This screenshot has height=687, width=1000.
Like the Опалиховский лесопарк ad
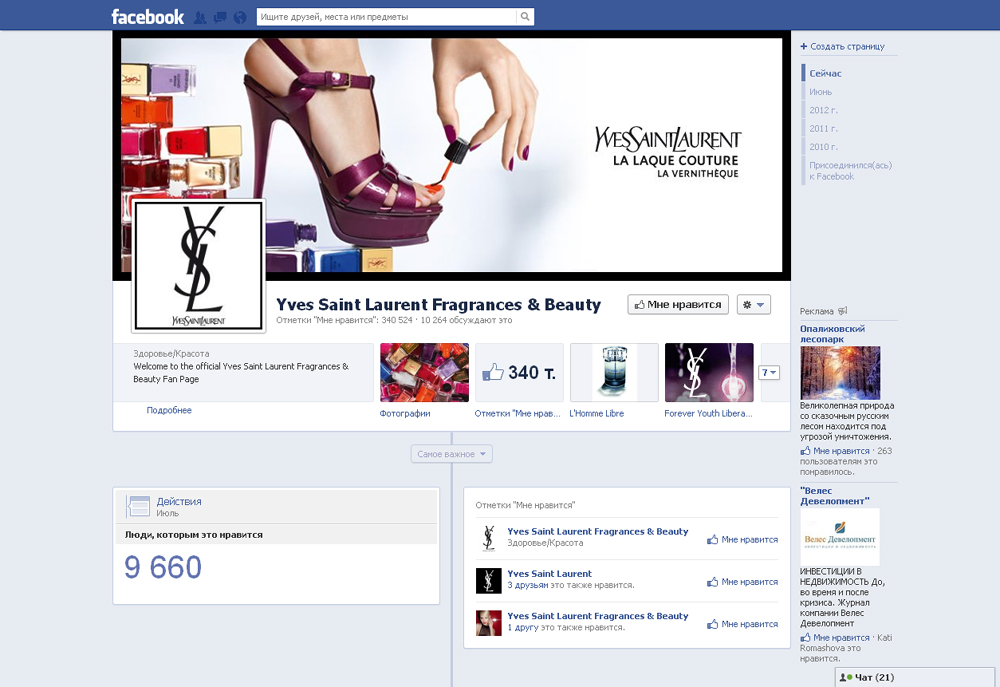tap(834, 451)
